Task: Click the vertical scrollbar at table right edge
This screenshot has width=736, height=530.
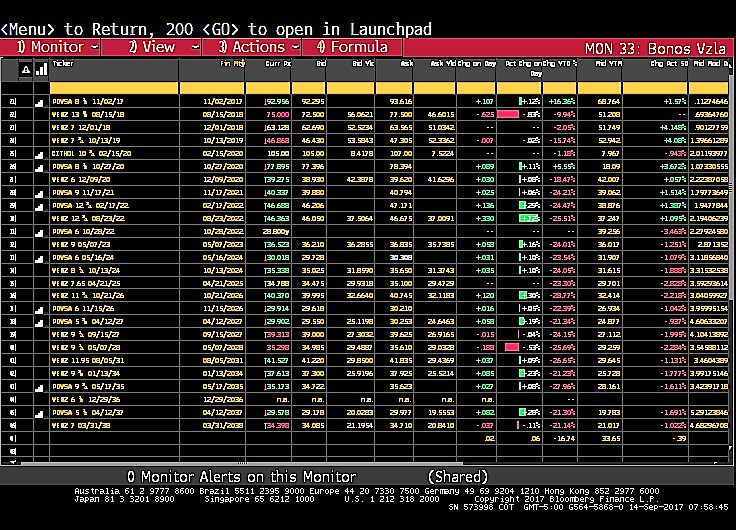Action: (x=730, y=188)
